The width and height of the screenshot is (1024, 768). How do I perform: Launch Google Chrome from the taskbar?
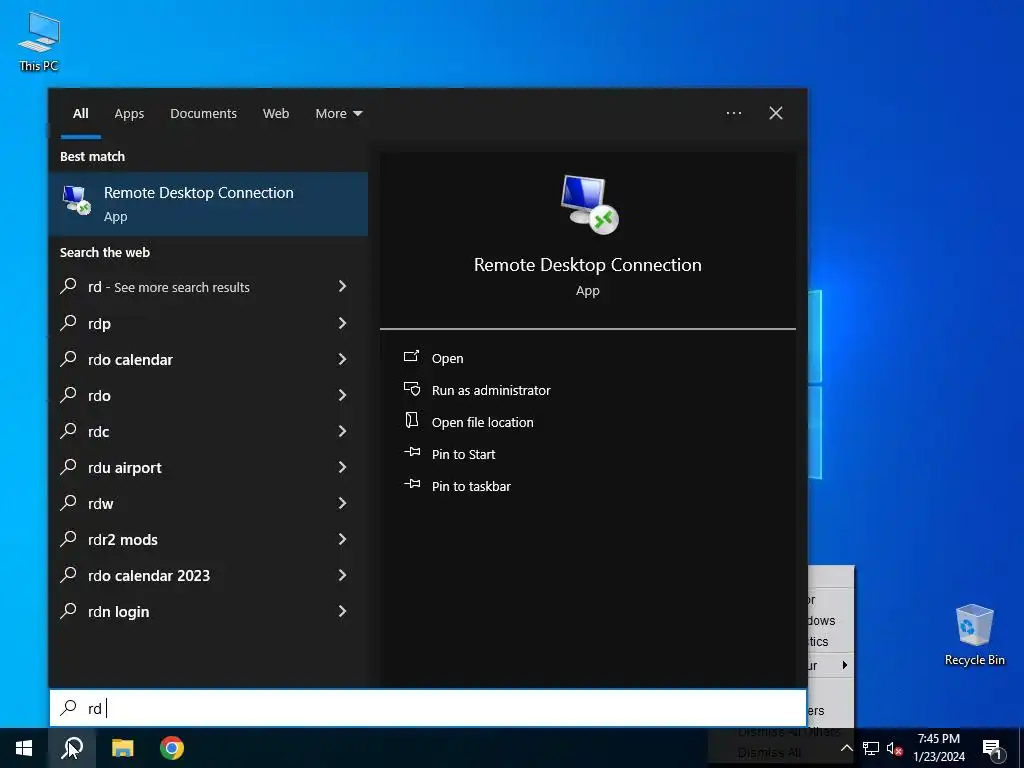pyautogui.click(x=172, y=748)
